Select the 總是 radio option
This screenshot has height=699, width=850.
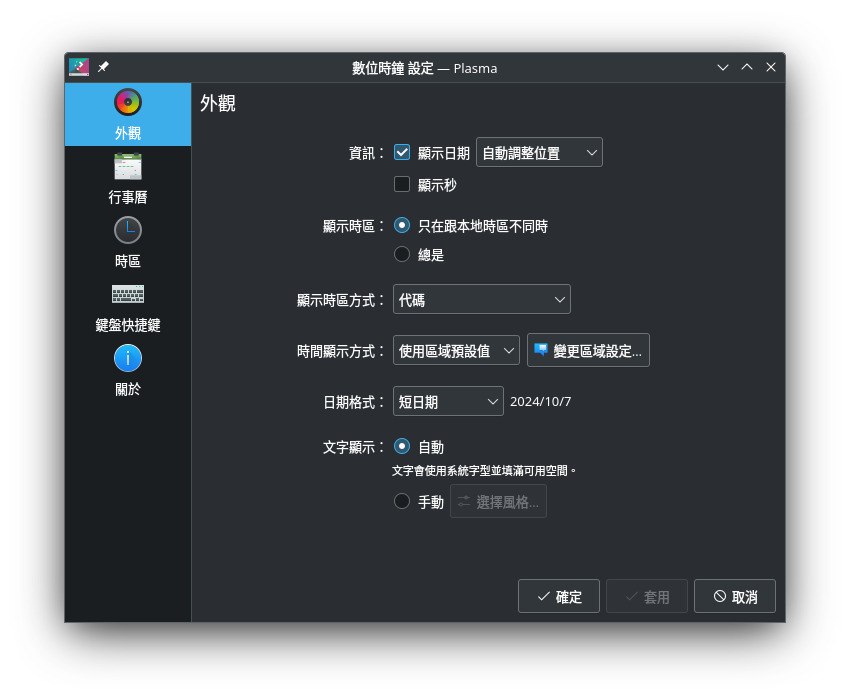pyautogui.click(x=402, y=254)
